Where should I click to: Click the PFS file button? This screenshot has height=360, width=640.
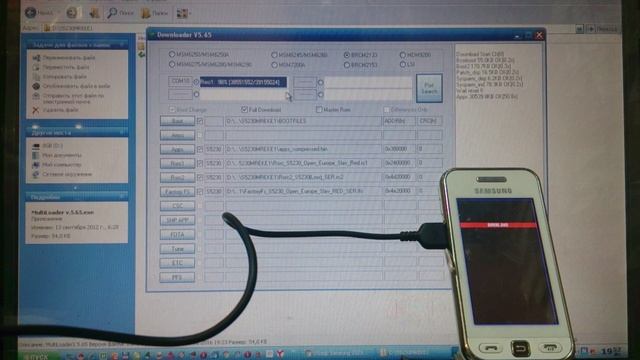tap(177, 277)
